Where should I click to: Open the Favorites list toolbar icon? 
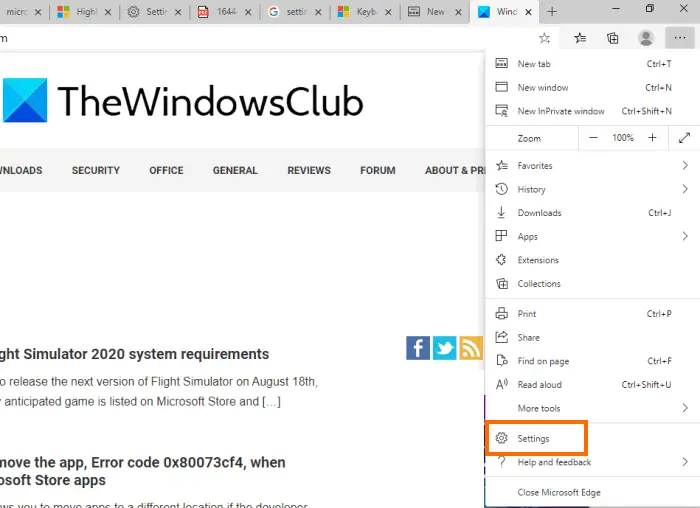click(580, 38)
